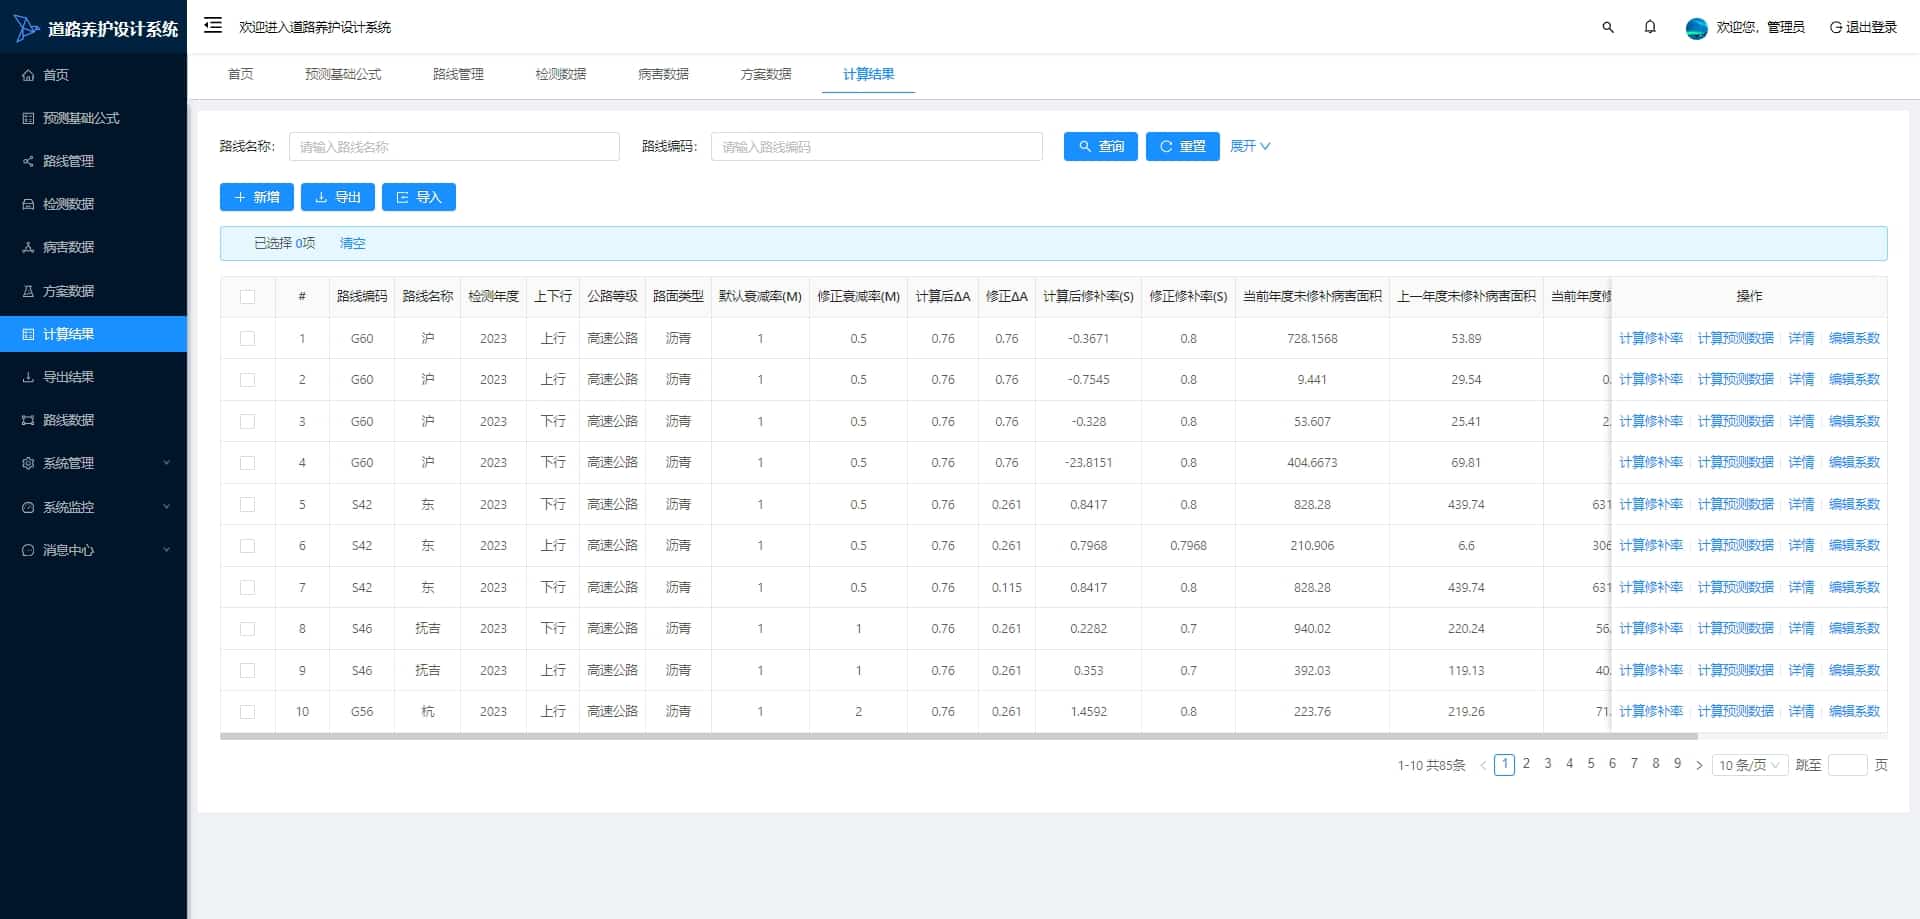This screenshot has height=919, width=1920.
Task: Check the checkbox for row 8
Action: coord(247,628)
